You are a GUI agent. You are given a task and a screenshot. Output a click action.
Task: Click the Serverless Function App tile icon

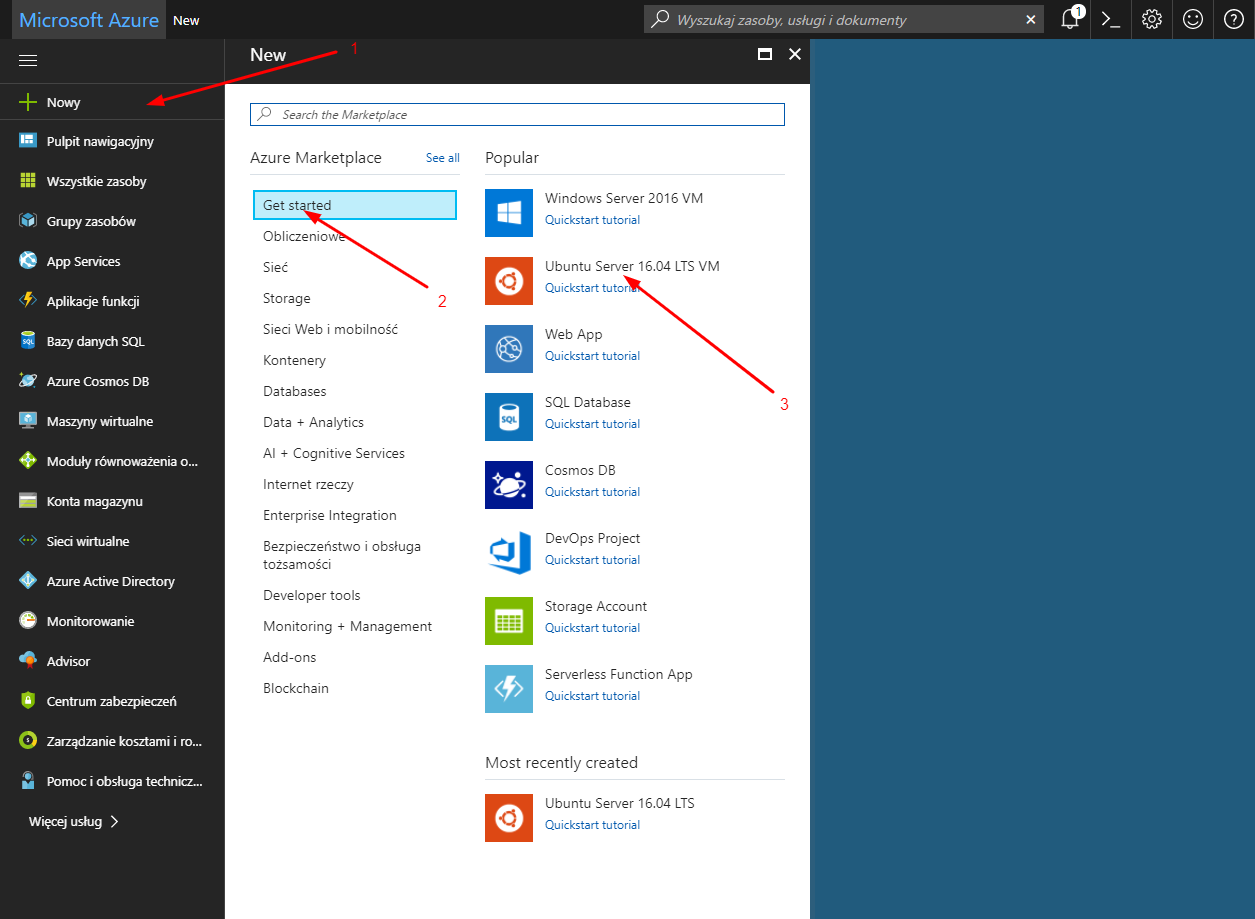coord(509,689)
